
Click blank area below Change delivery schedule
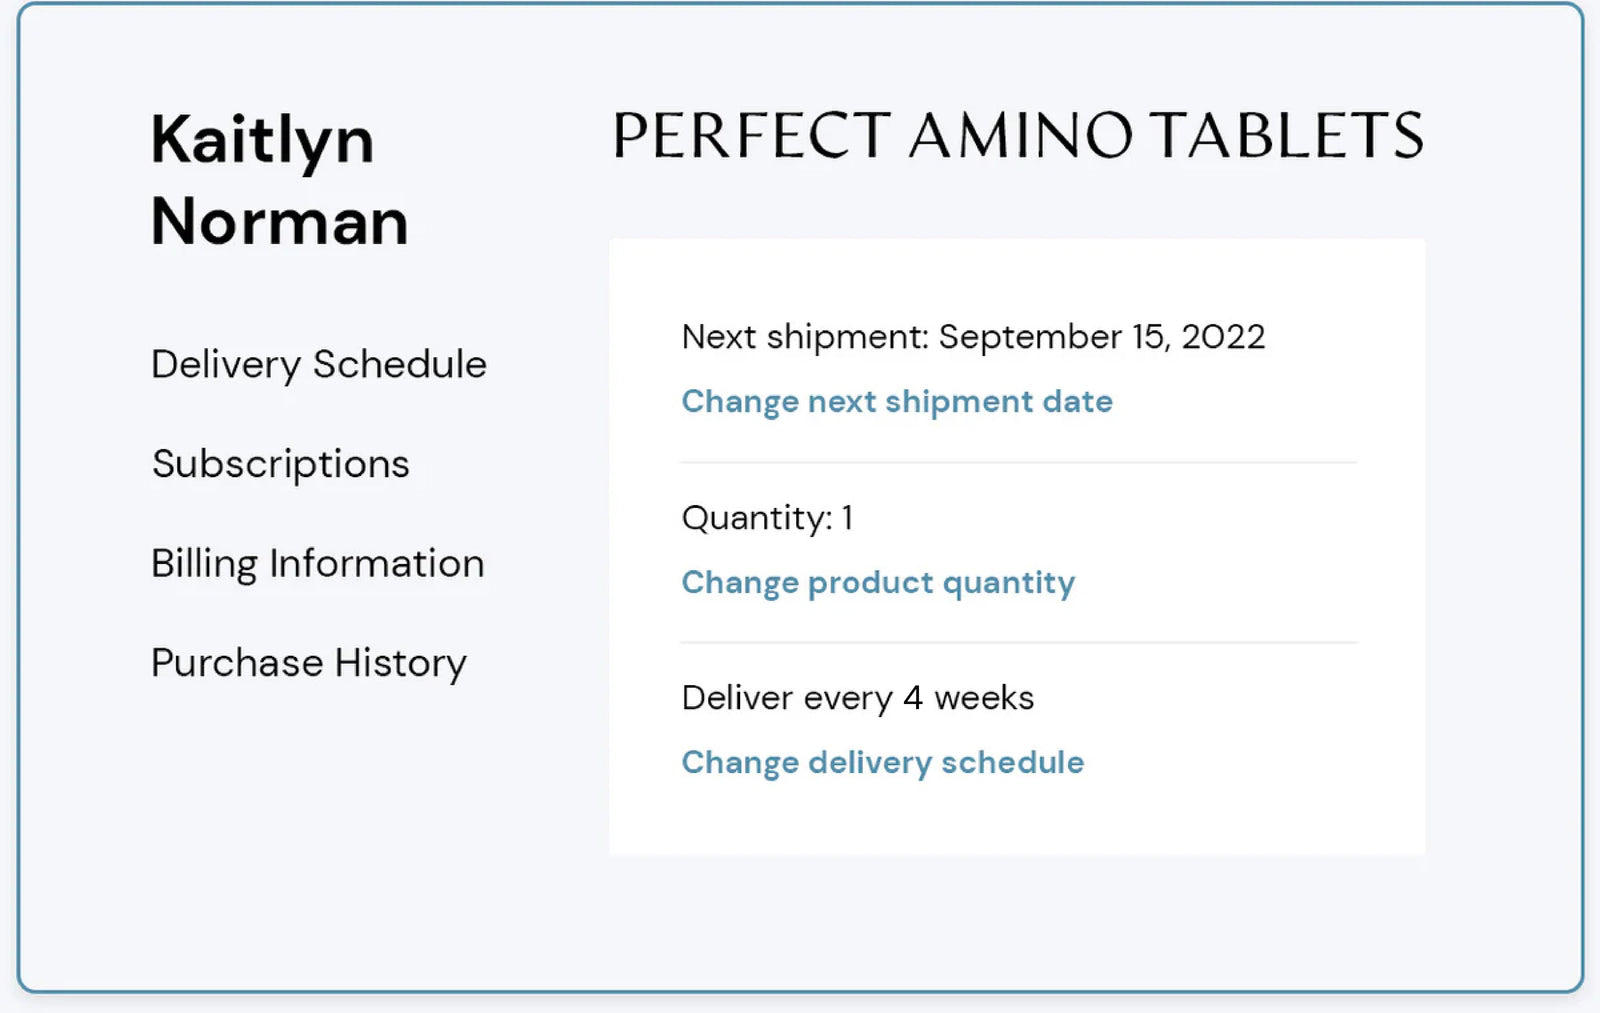(1017, 820)
